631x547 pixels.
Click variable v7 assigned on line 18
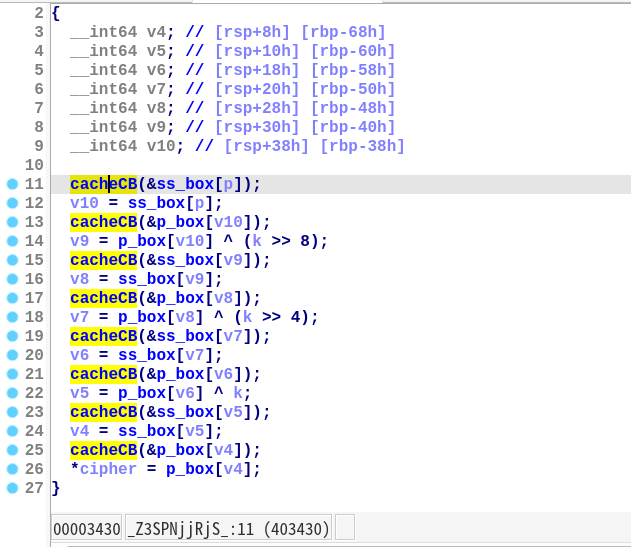[79, 317]
